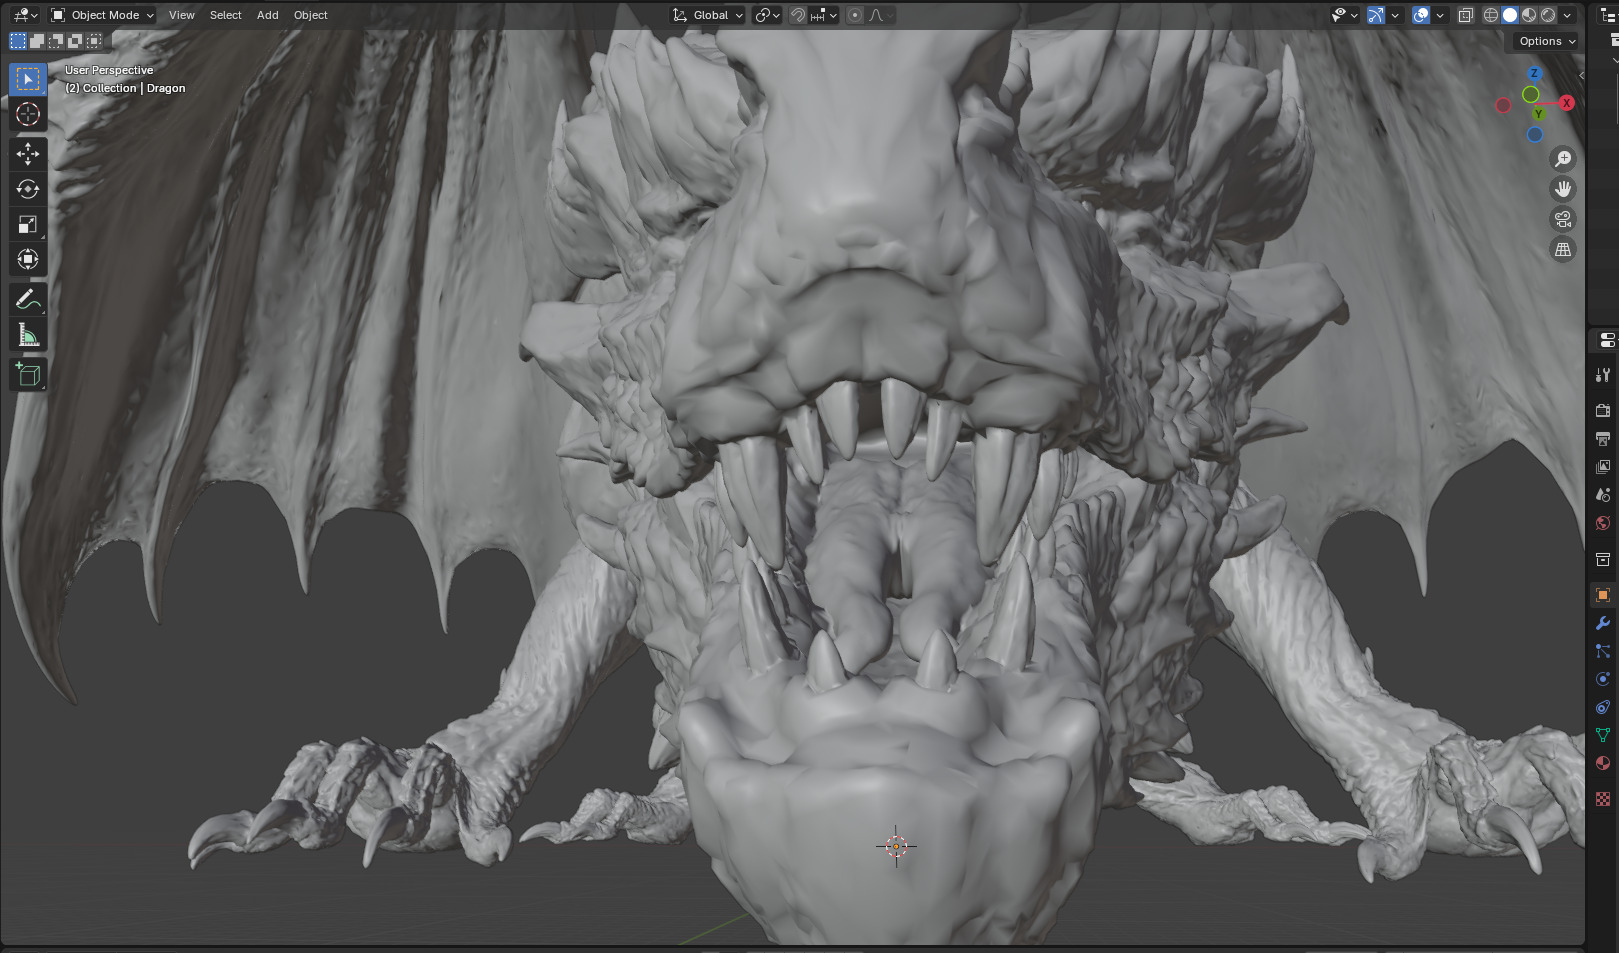Open the snapping options dropdown
Image resolution: width=1619 pixels, height=953 pixels.
pos(824,15)
